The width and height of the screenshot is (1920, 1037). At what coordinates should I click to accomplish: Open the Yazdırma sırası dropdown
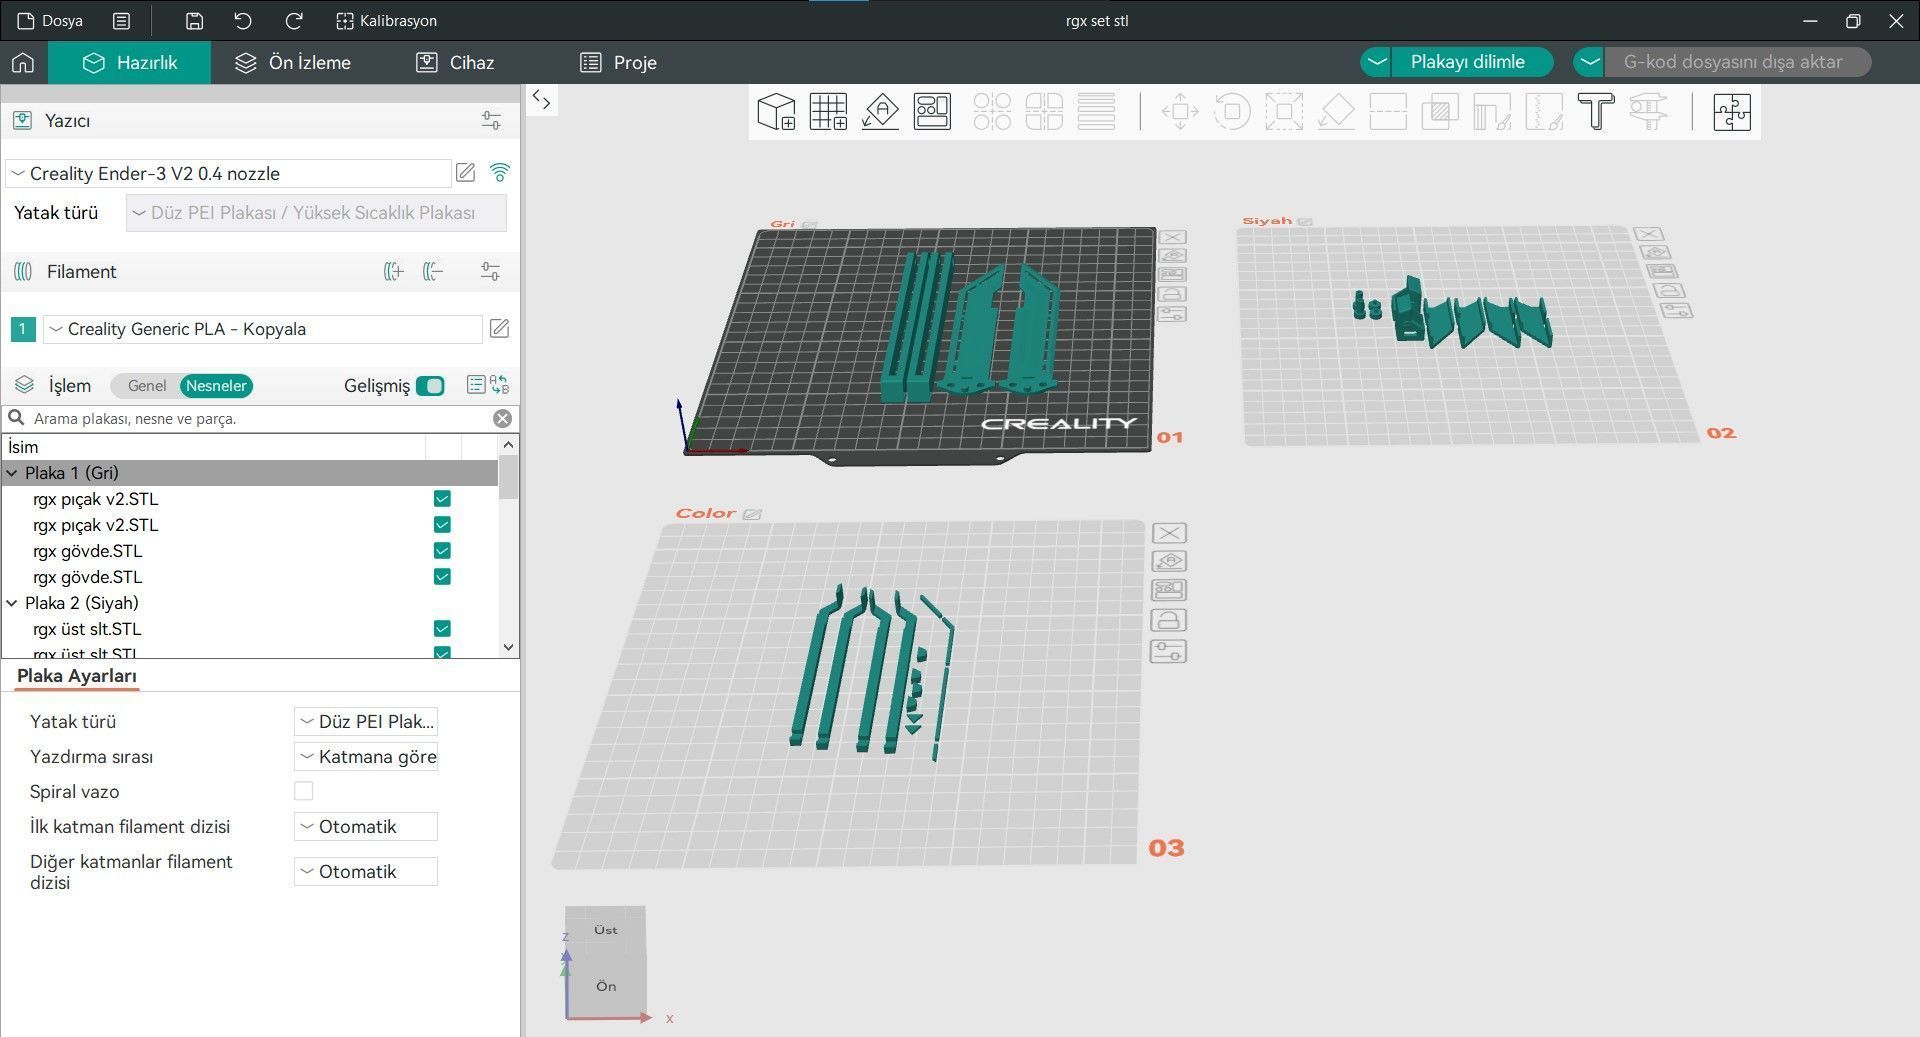click(x=366, y=757)
